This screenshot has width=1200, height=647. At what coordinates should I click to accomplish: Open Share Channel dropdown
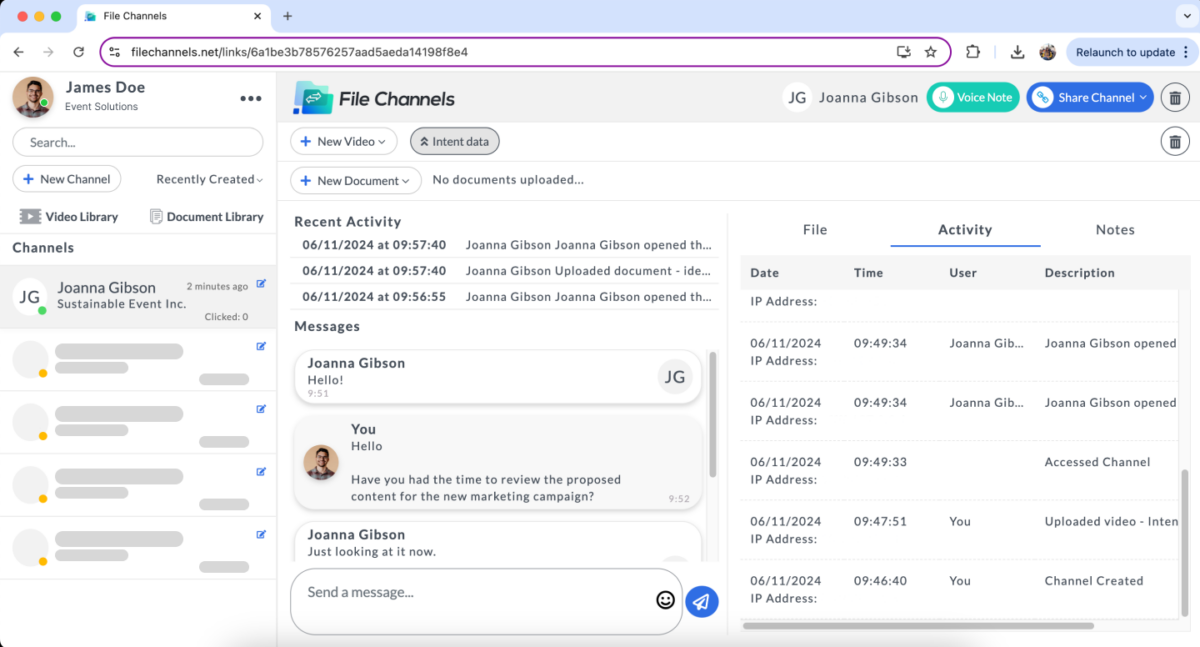pyautogui.click(x=1090, y=97)
